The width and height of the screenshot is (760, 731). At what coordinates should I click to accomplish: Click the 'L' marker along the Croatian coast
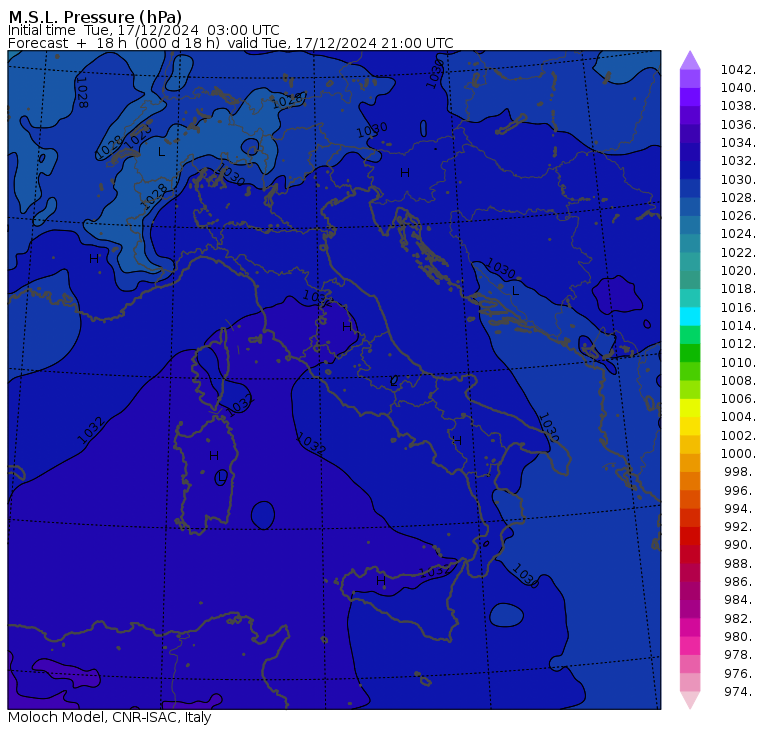click(515, 291)
